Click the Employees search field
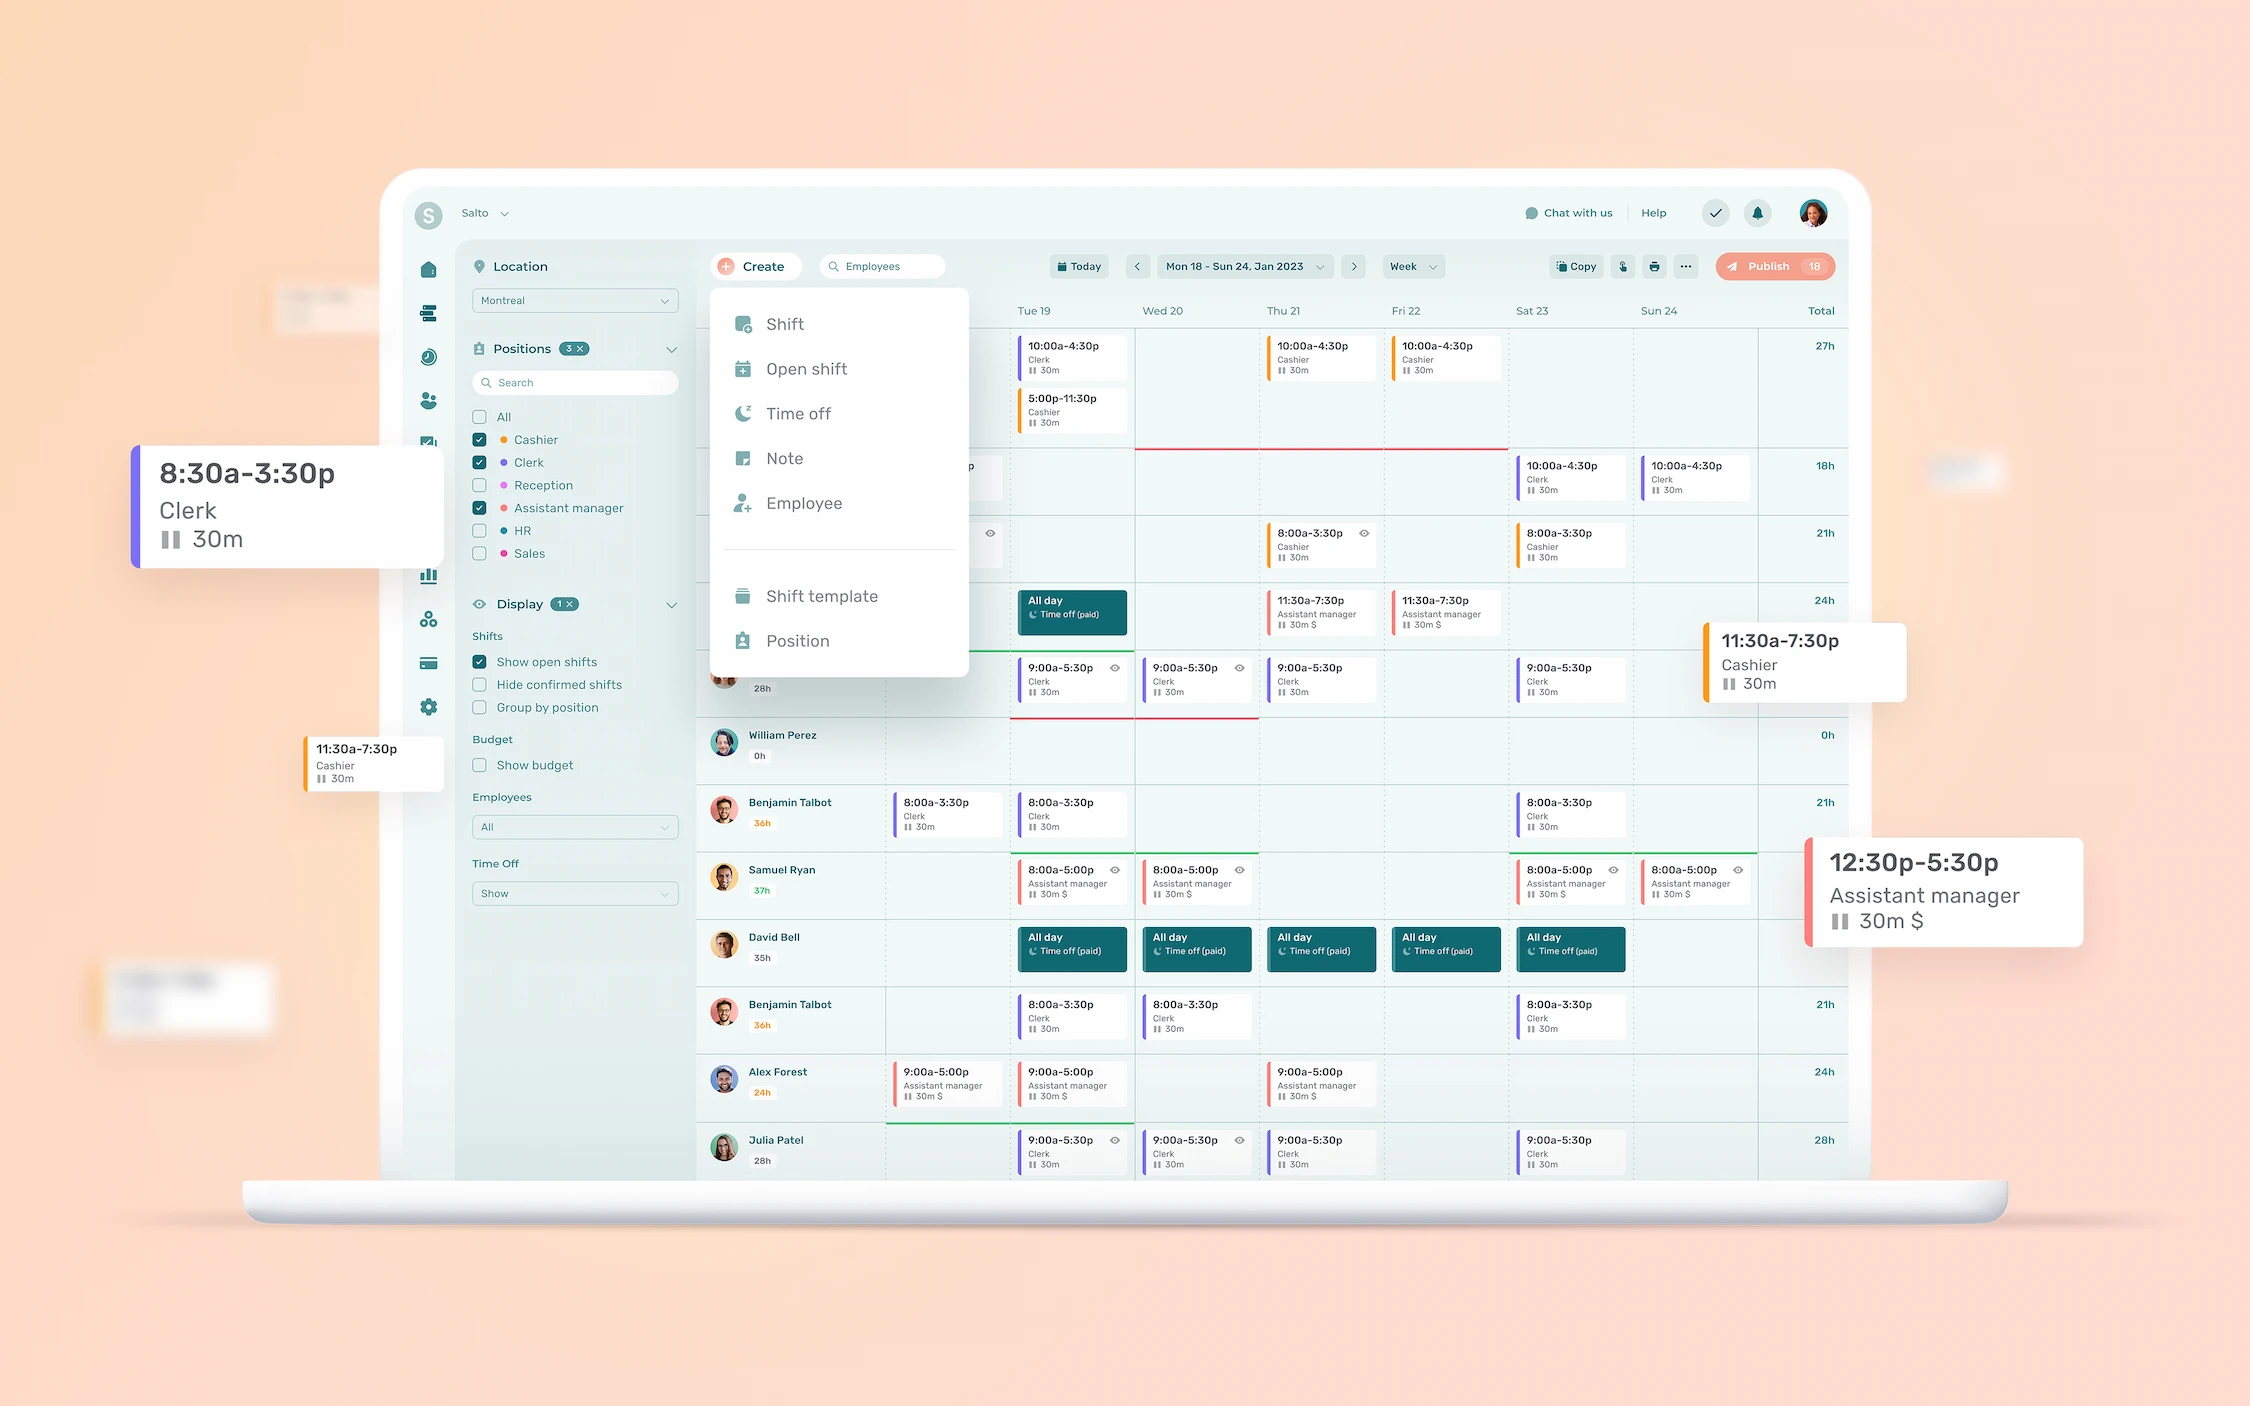This screenshot has height=1406, width=2250. pos(881,266)
